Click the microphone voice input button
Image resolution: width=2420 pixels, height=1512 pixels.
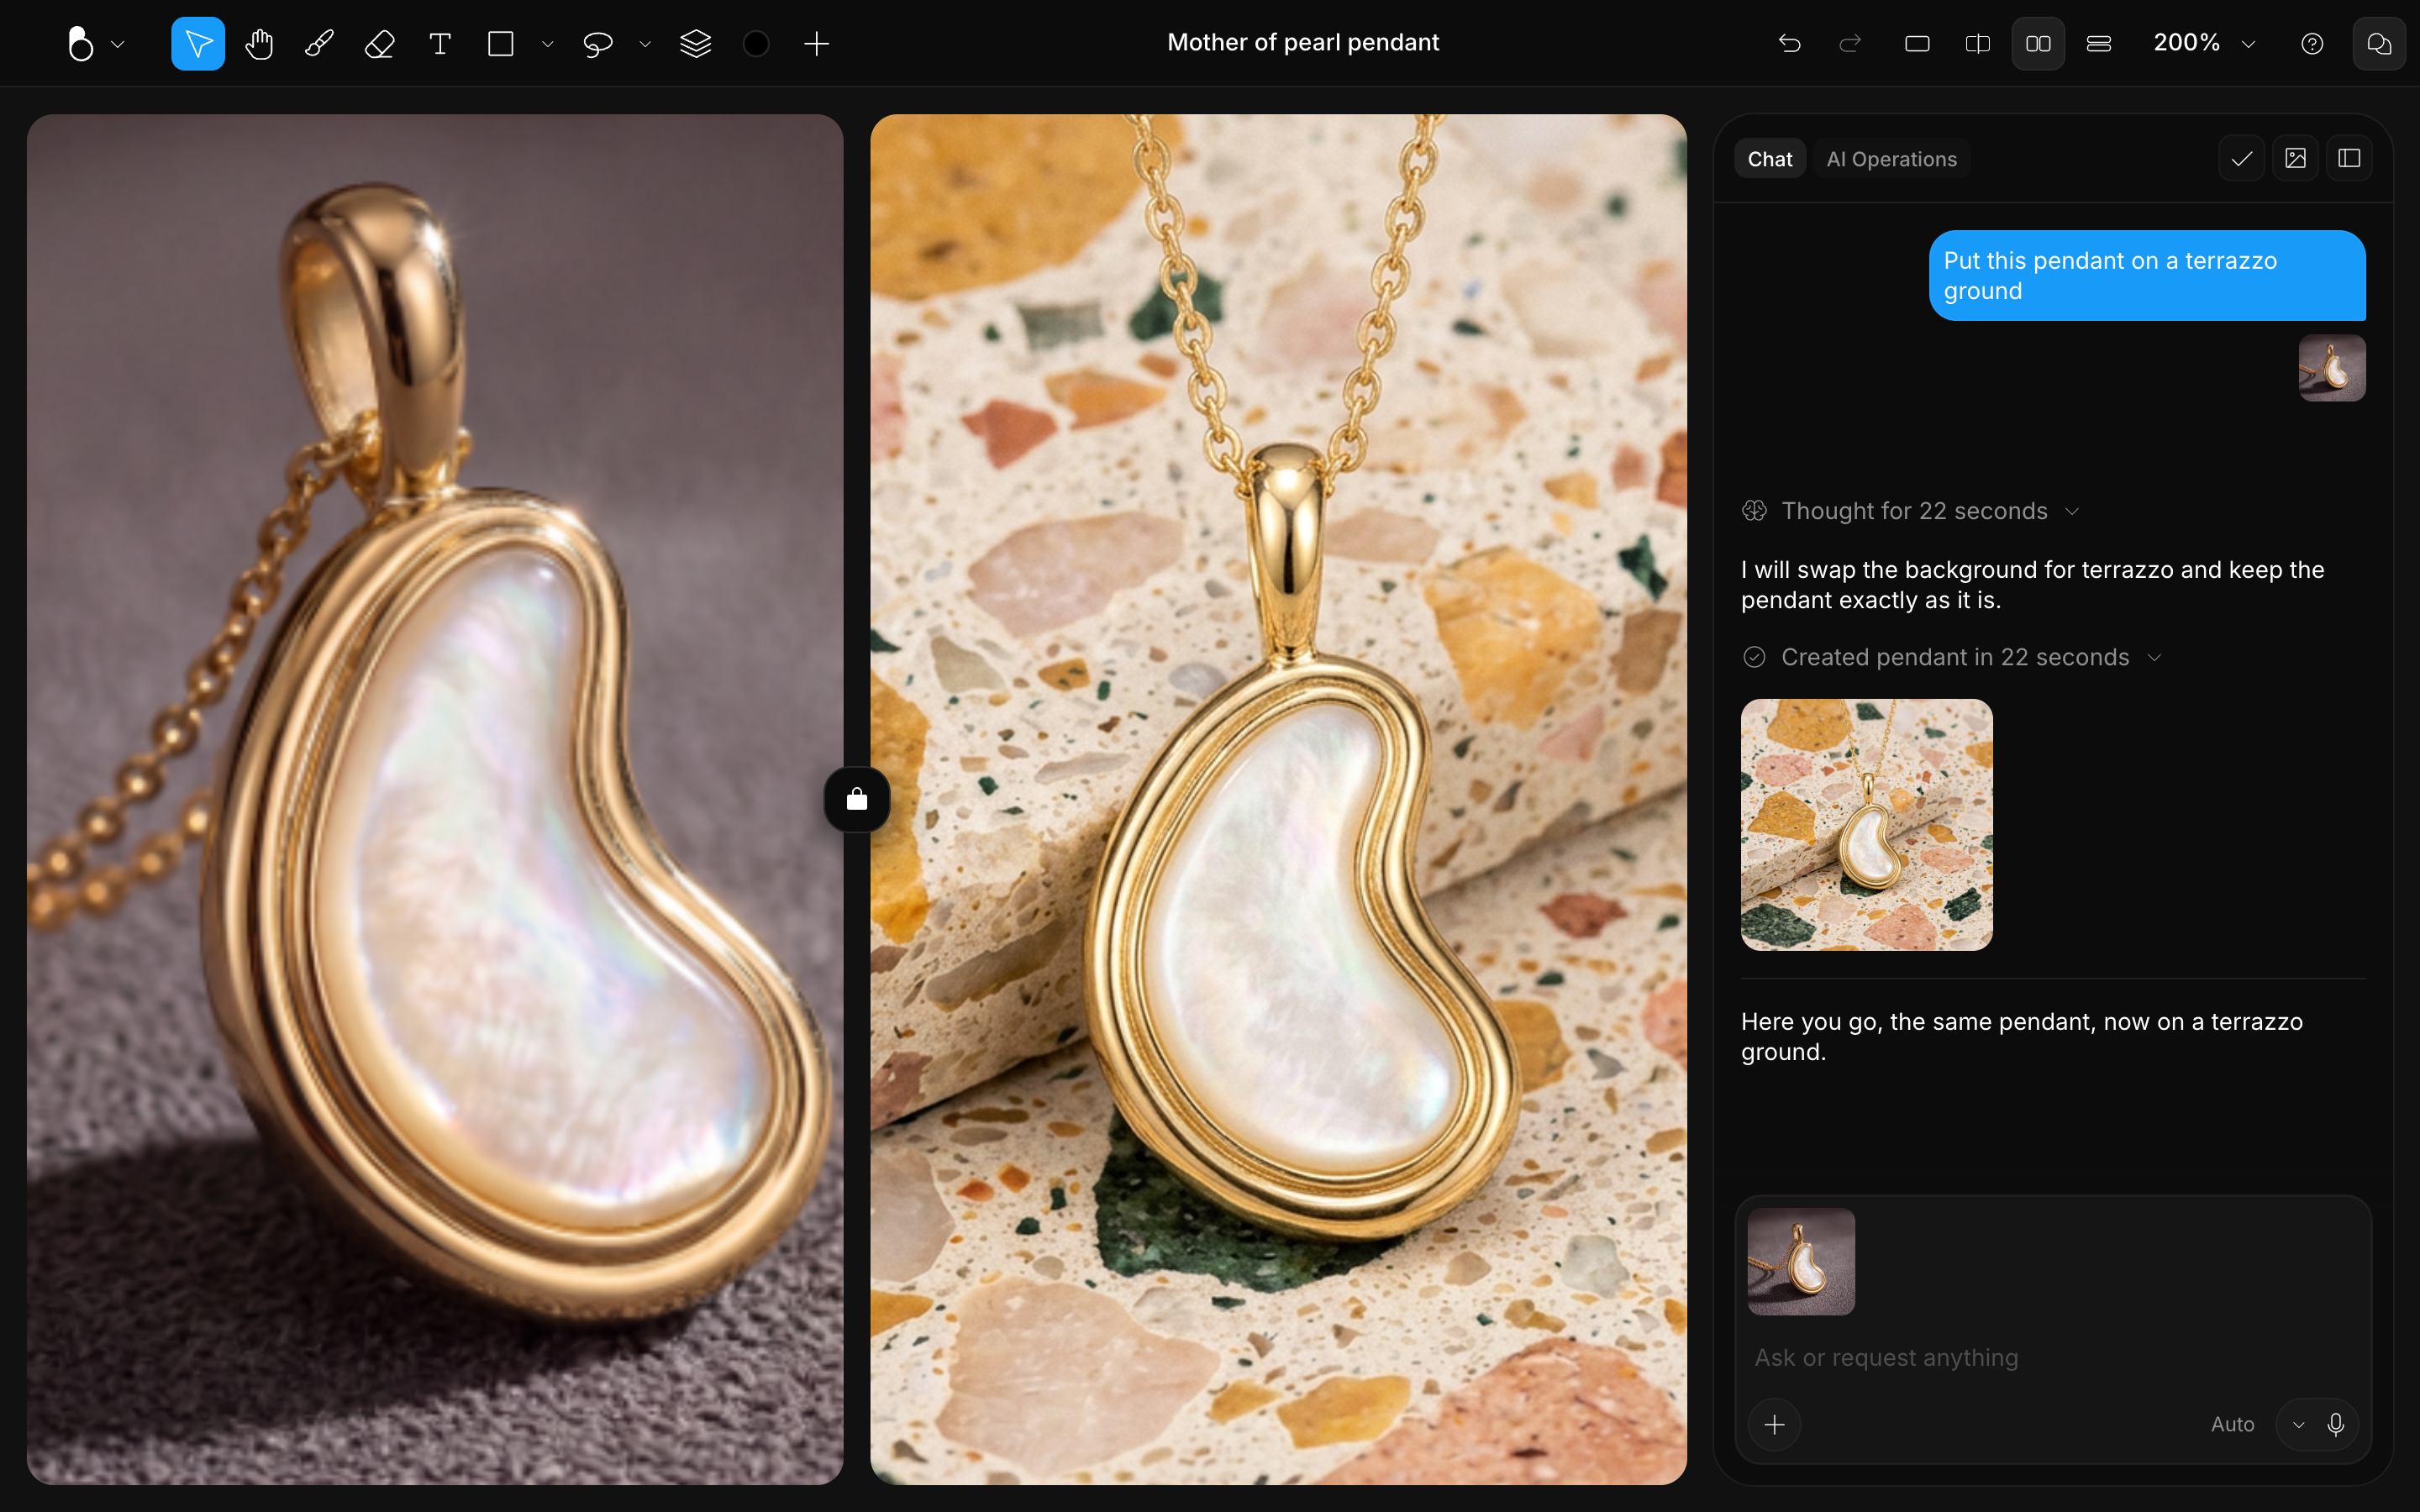pyautogui.click(x=2336, y=1424)
